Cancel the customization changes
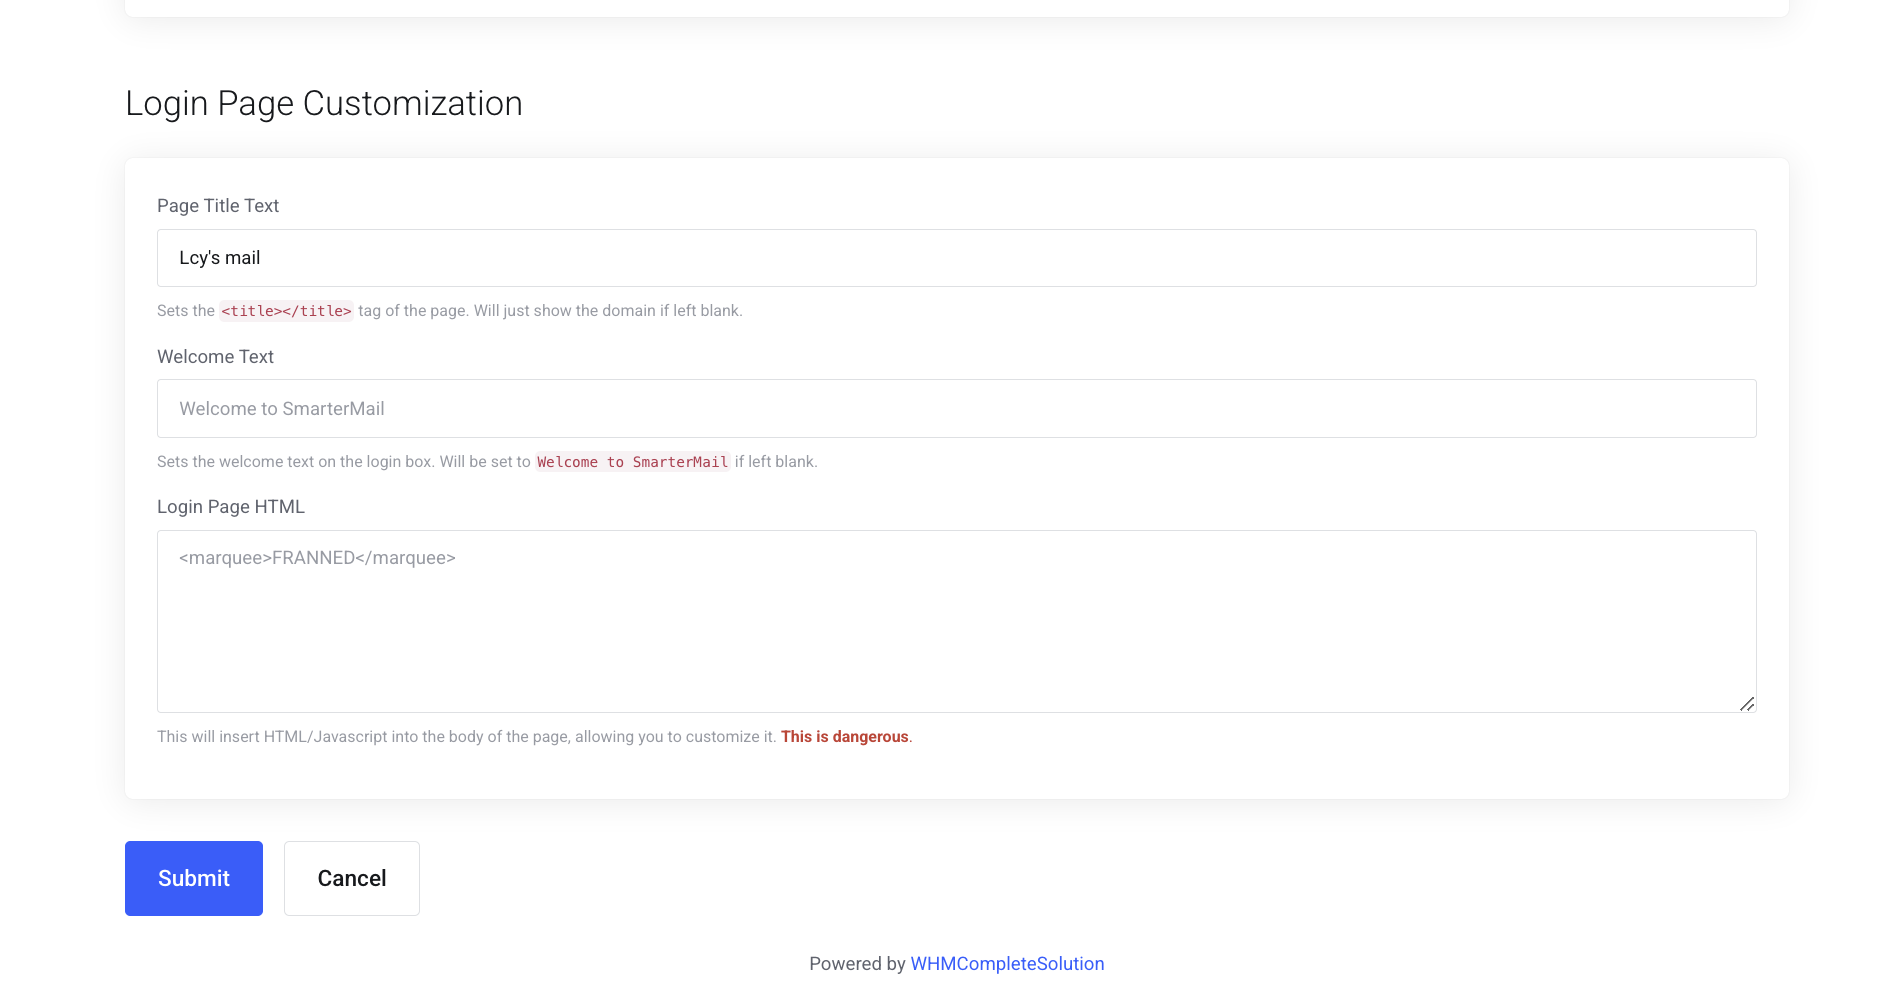Viewport: 1896px width, 992px height. (352, 878)
